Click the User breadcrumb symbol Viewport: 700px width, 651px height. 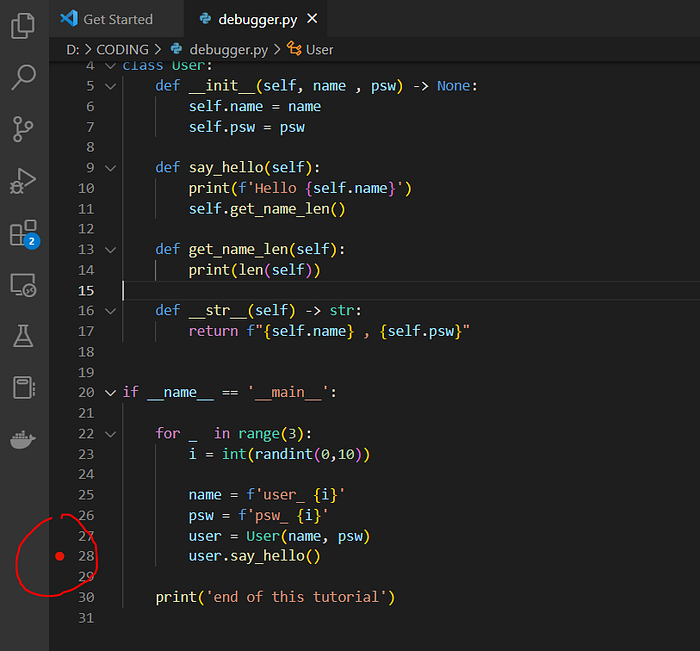coord(320,50)
